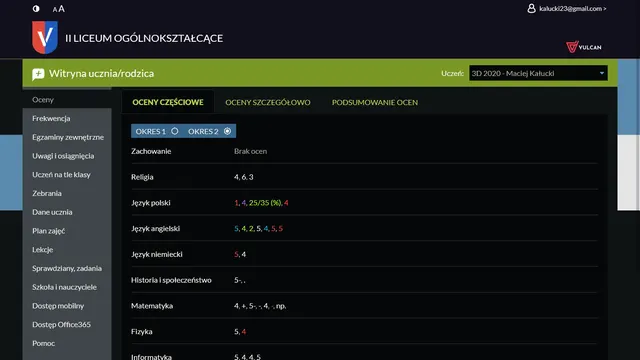Open Egzaminy zewnętrzne in the sidebar
Viewport: 640px width, 360px height.
(67, 137)
